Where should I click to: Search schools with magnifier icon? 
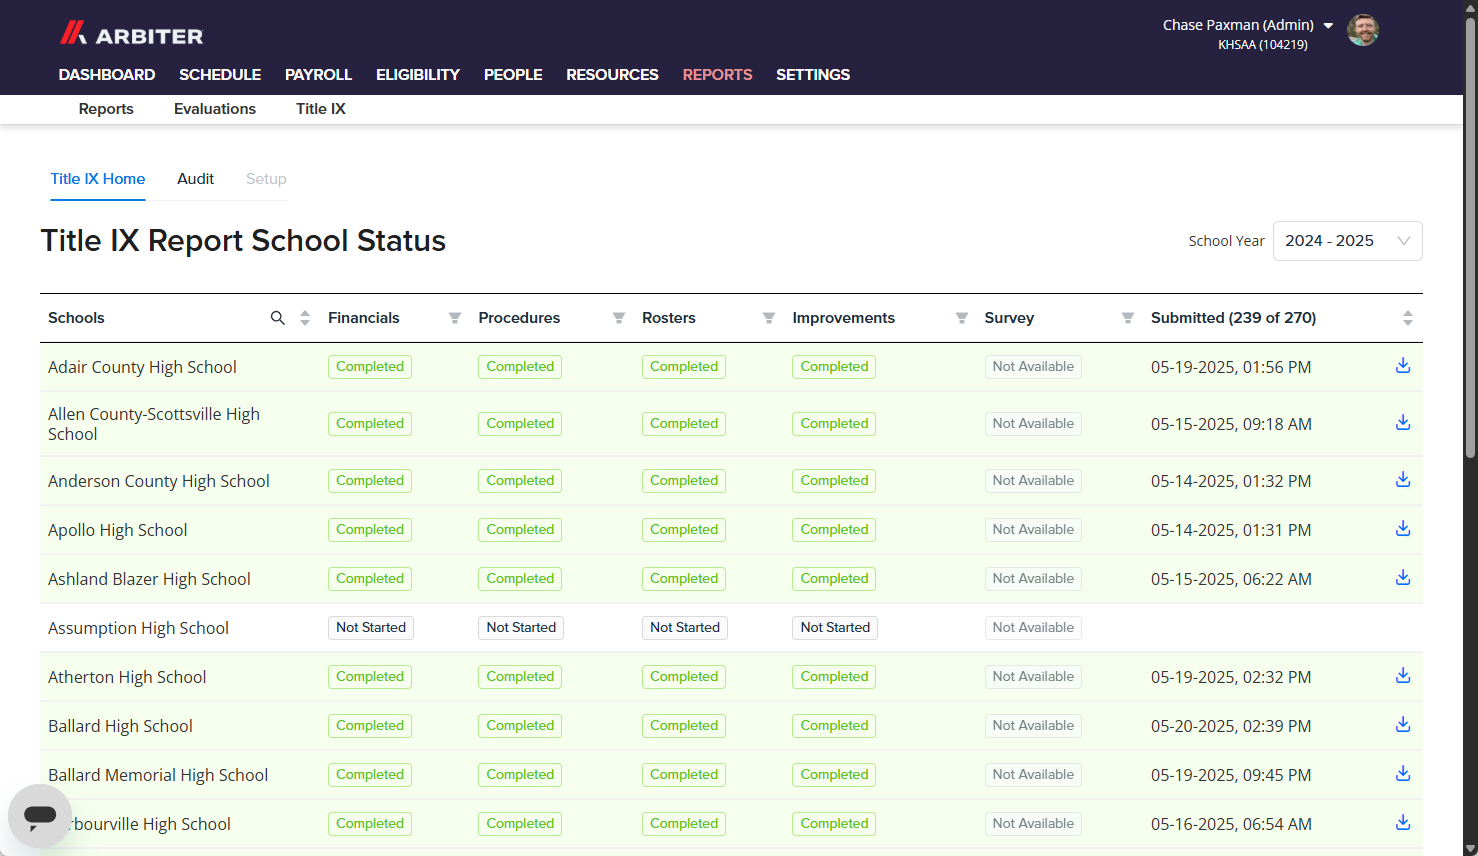click(x=278, y=318)
